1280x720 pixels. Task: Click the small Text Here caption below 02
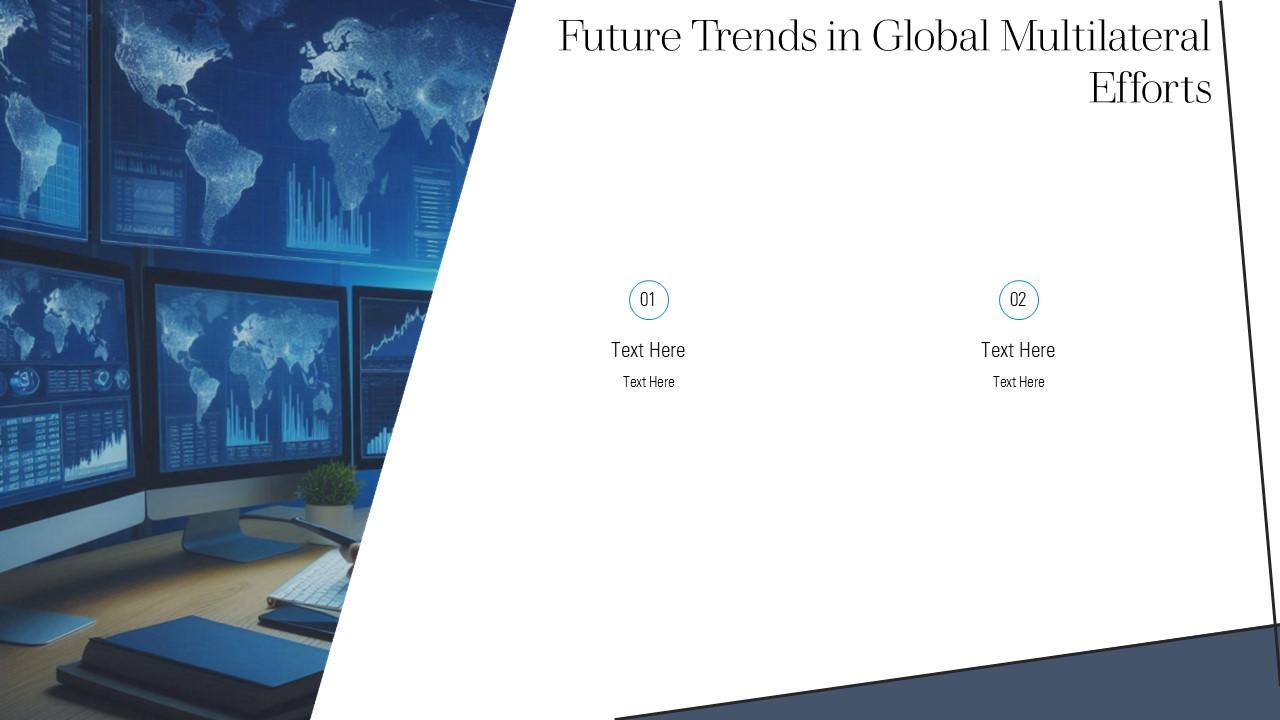point(1018,382)
